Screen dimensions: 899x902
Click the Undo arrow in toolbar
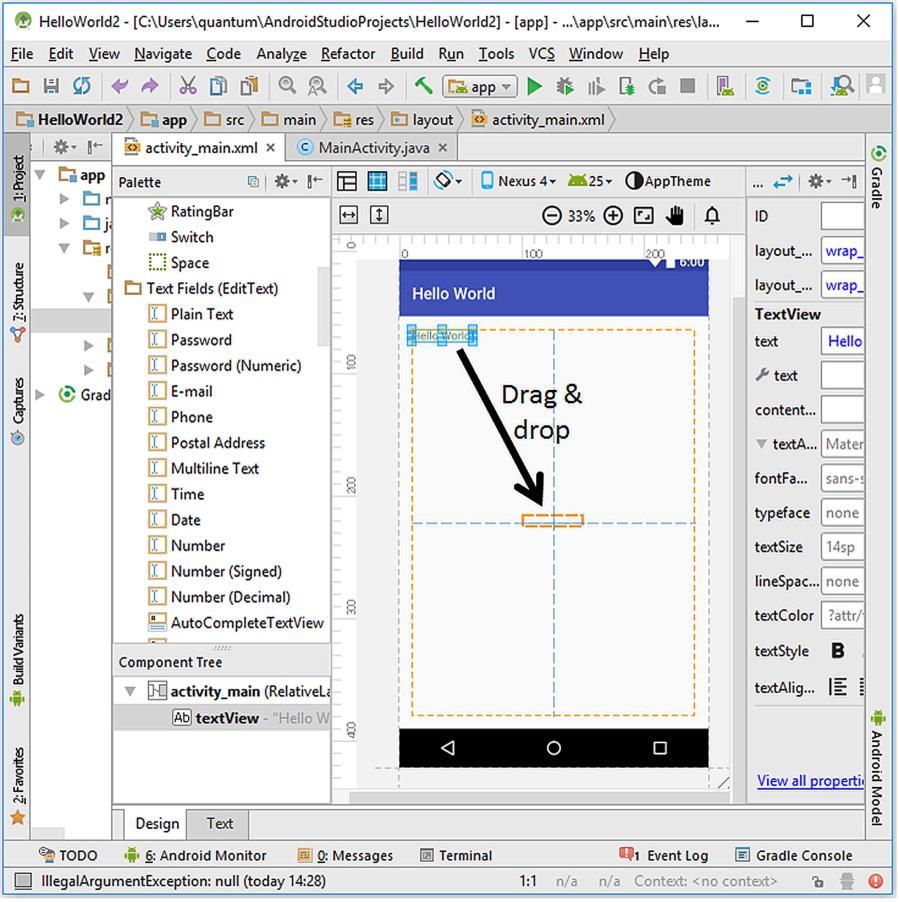coord(120,86)
